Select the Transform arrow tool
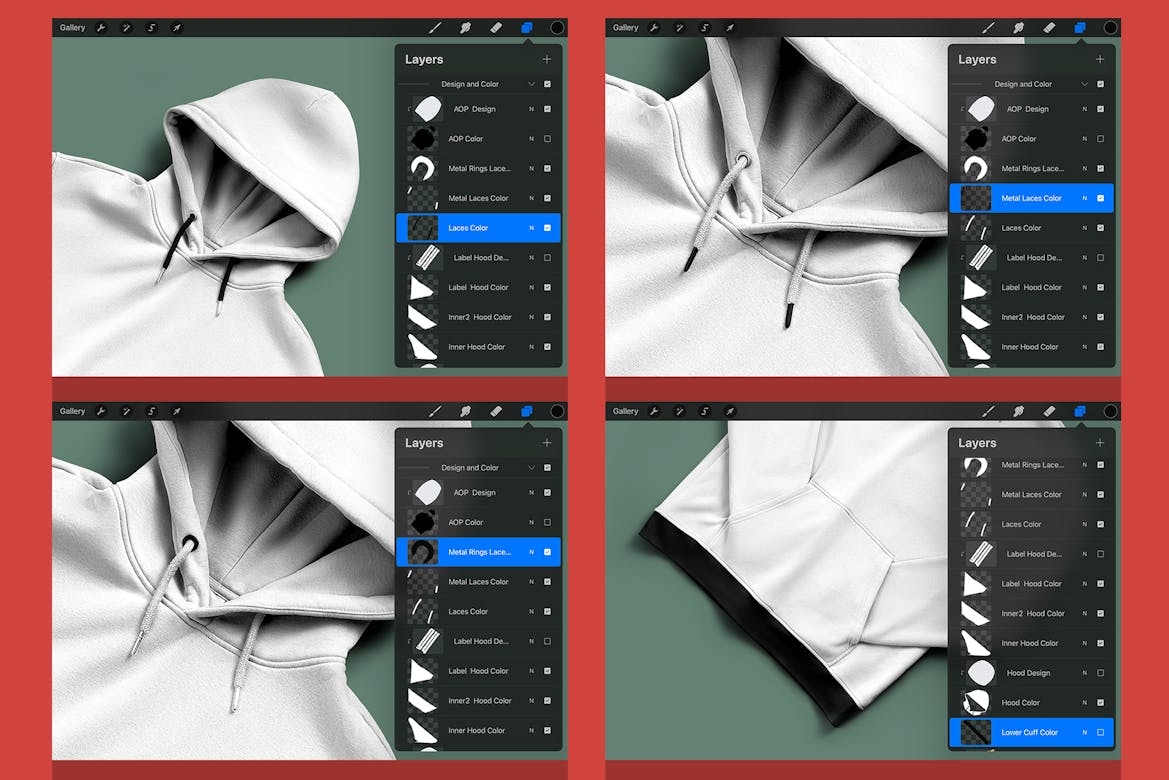Image resolution: width=1169 pixels, height=780 pixels. [x=177, y=27]
